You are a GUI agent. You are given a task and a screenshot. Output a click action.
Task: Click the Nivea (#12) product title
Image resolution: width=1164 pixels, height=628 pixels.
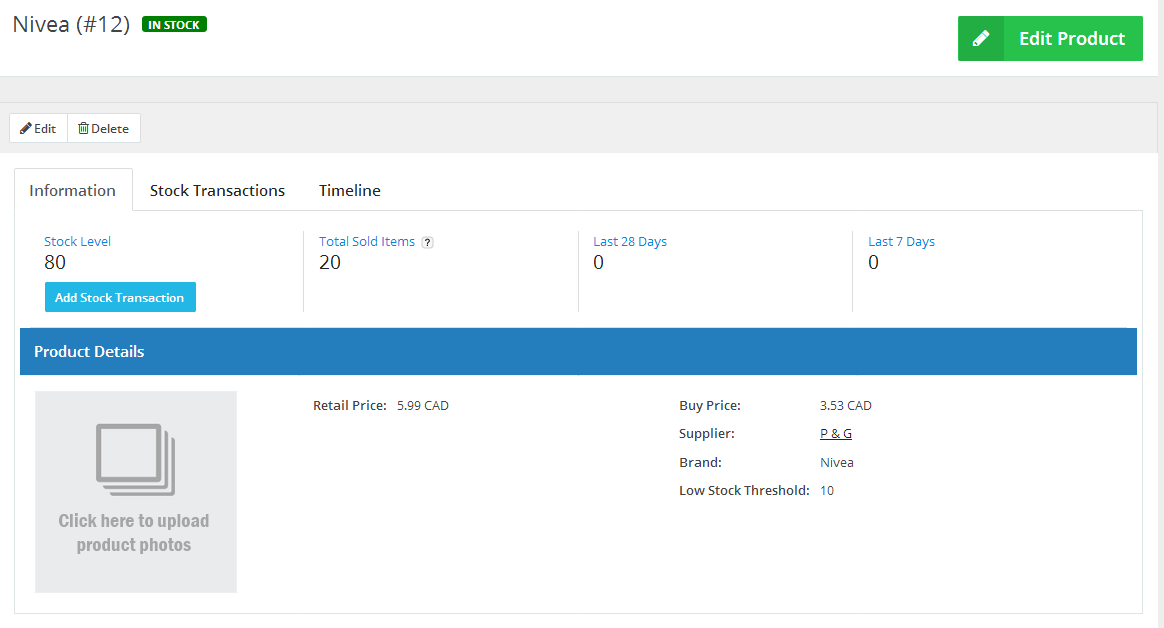pos(71,24)
